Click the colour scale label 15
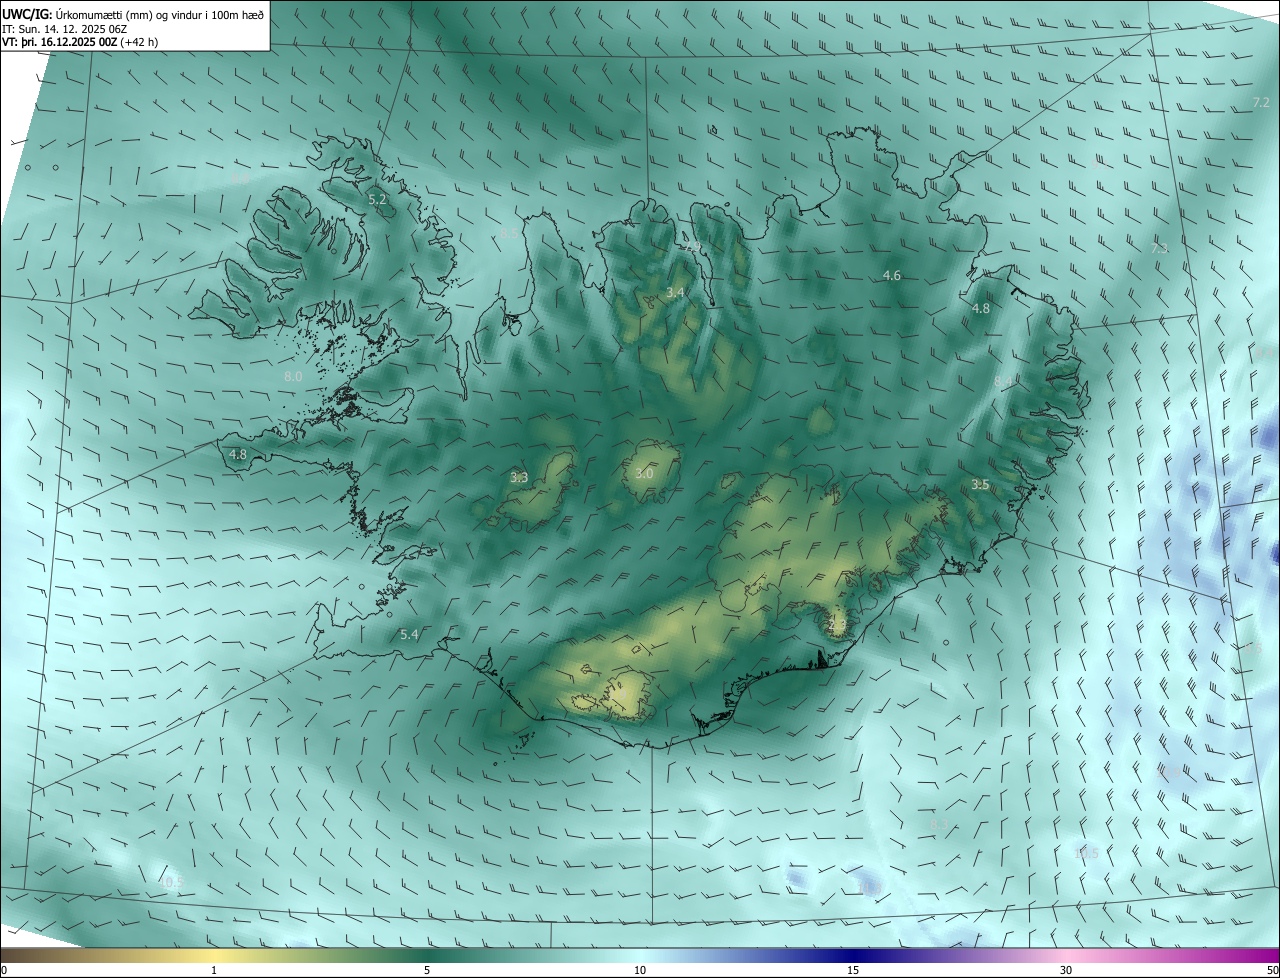This screenshot has width=1280, height=978. coord(853,970)
